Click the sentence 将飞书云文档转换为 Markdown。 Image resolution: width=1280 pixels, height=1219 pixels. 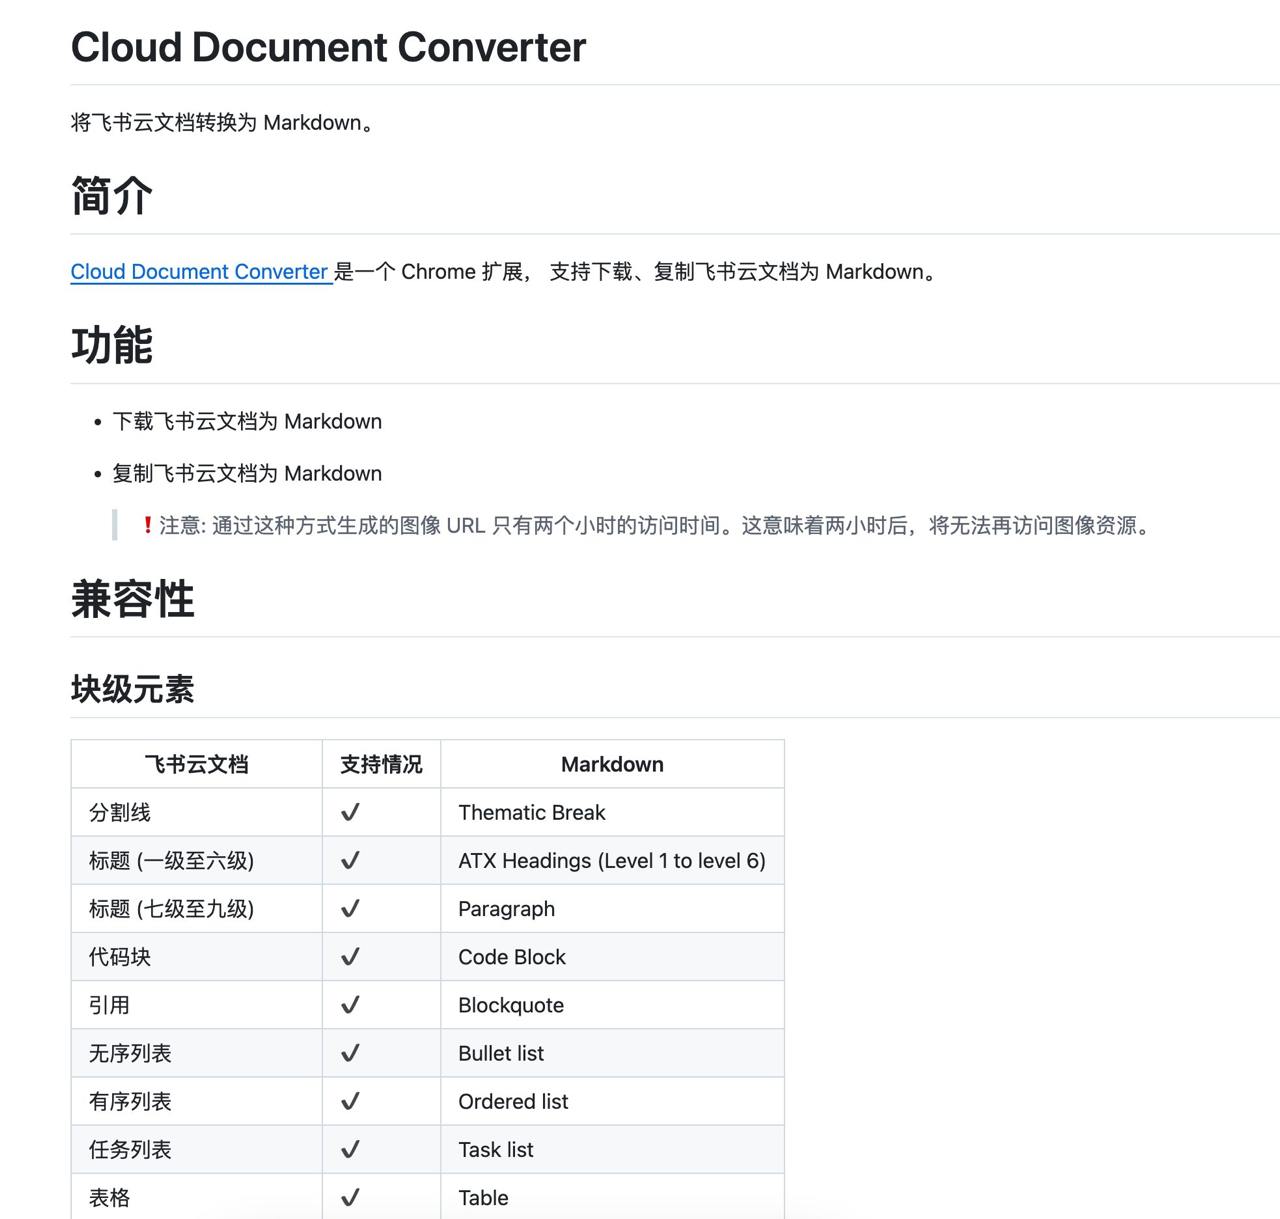tap(224, 122)
